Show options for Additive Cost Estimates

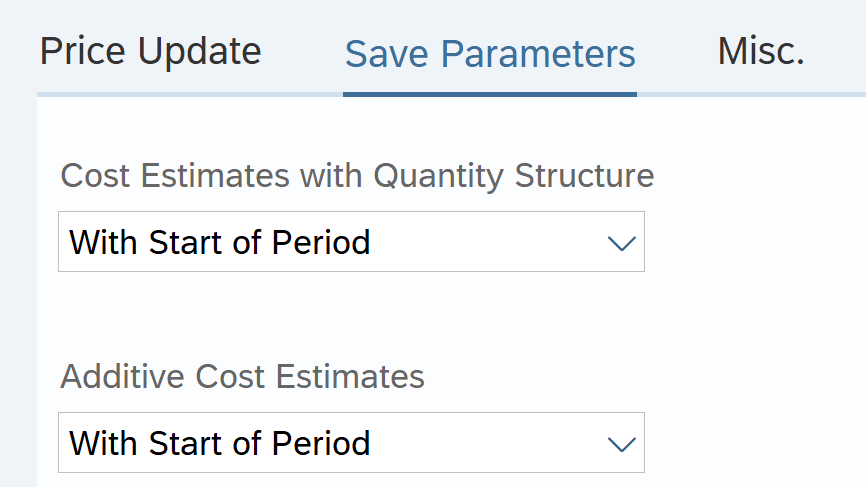[622, 444]
